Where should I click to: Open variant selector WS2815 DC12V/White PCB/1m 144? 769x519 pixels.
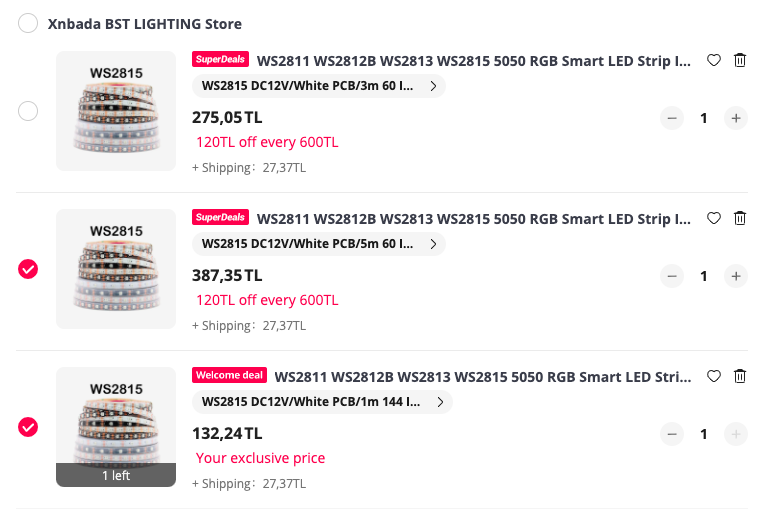coord(322,402)
